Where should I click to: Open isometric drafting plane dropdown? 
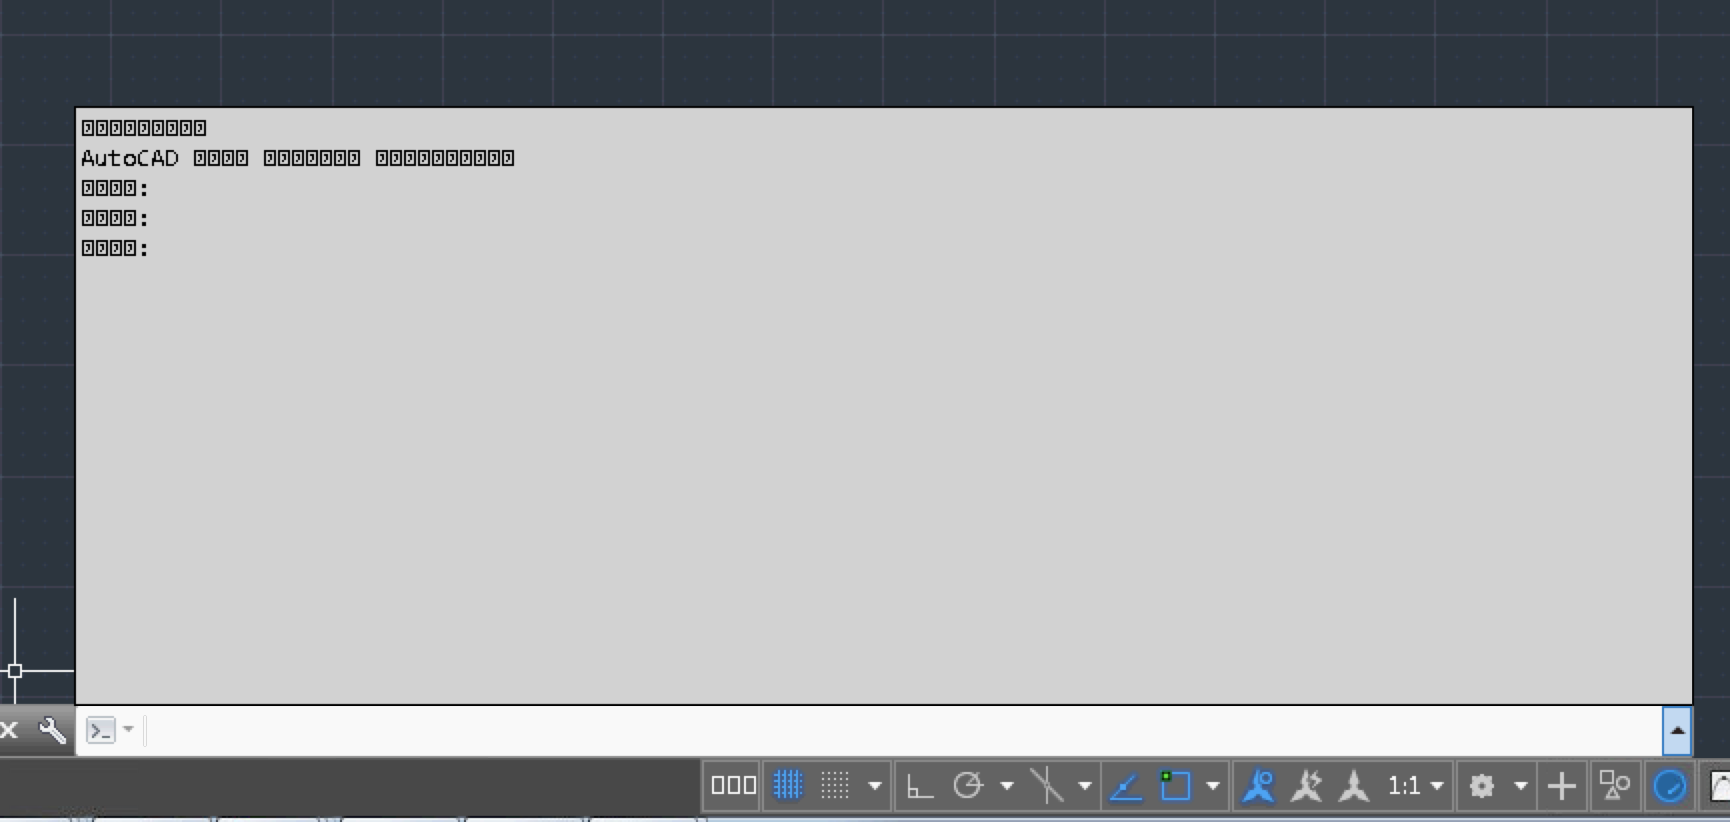pos(1085,786)
